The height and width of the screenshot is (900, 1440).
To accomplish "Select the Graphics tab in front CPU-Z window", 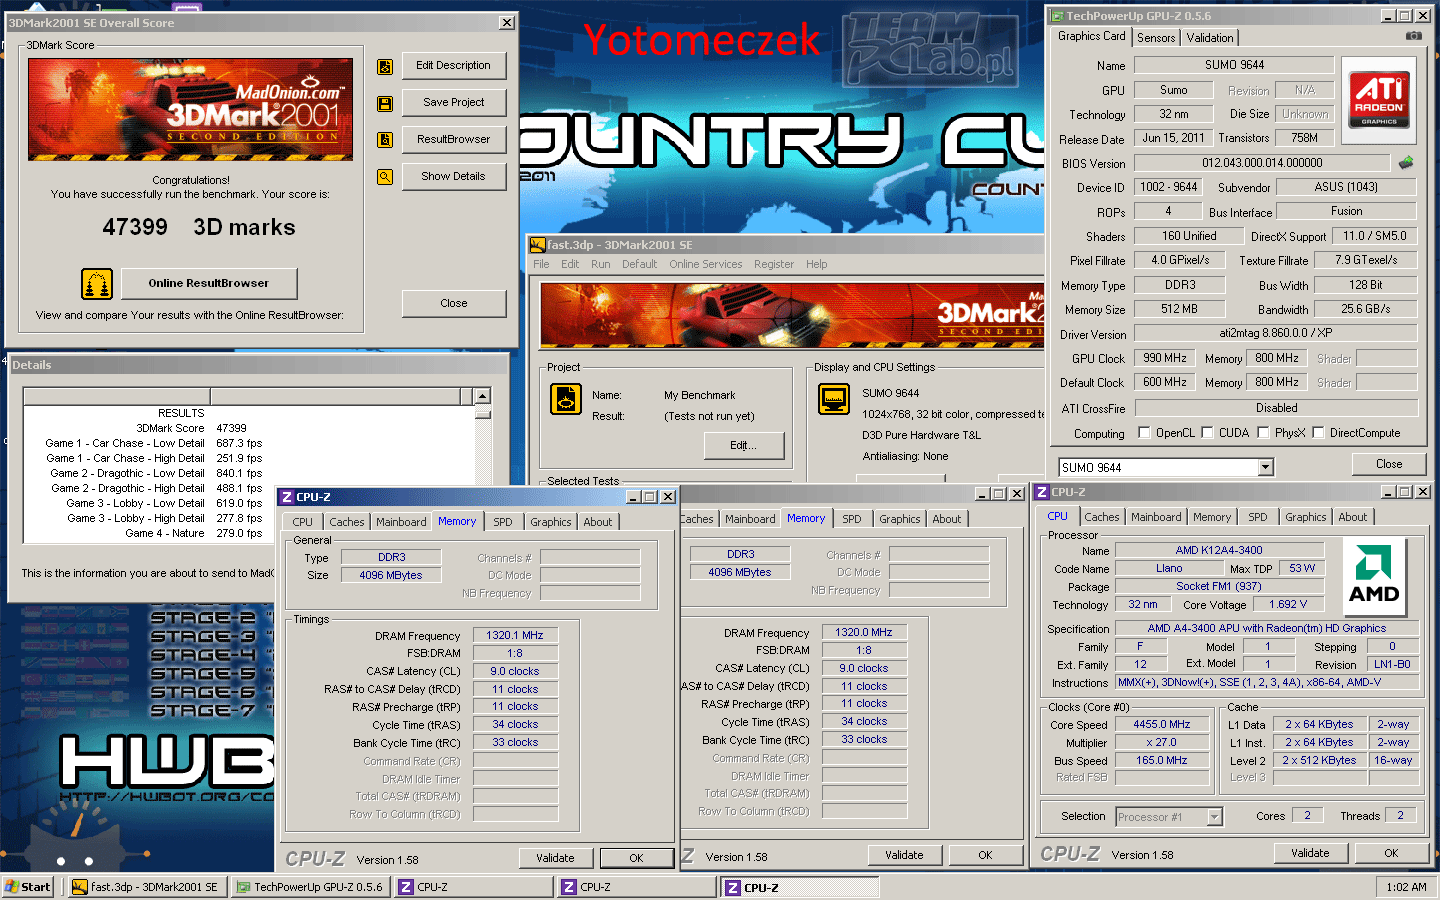I will [x=551, y=522].
